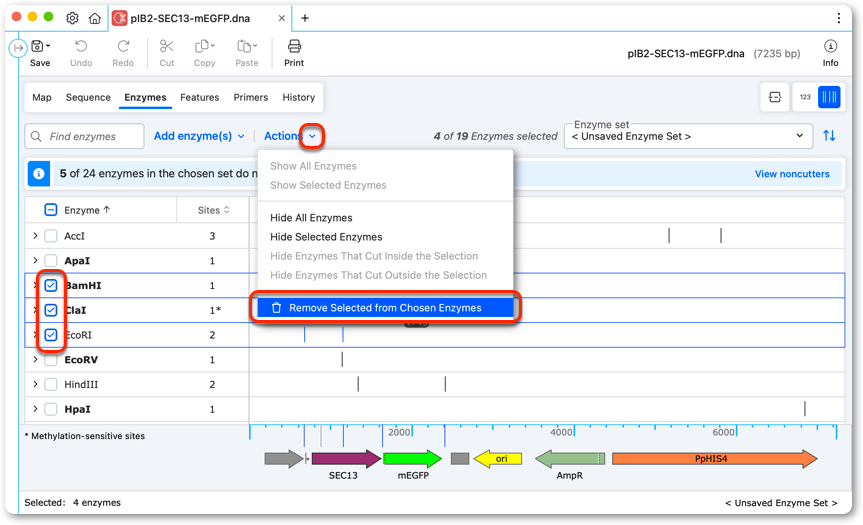863x525 pixels.
Task: Click the Unsaved Enzyme Set status label
Action: (781, 502)
